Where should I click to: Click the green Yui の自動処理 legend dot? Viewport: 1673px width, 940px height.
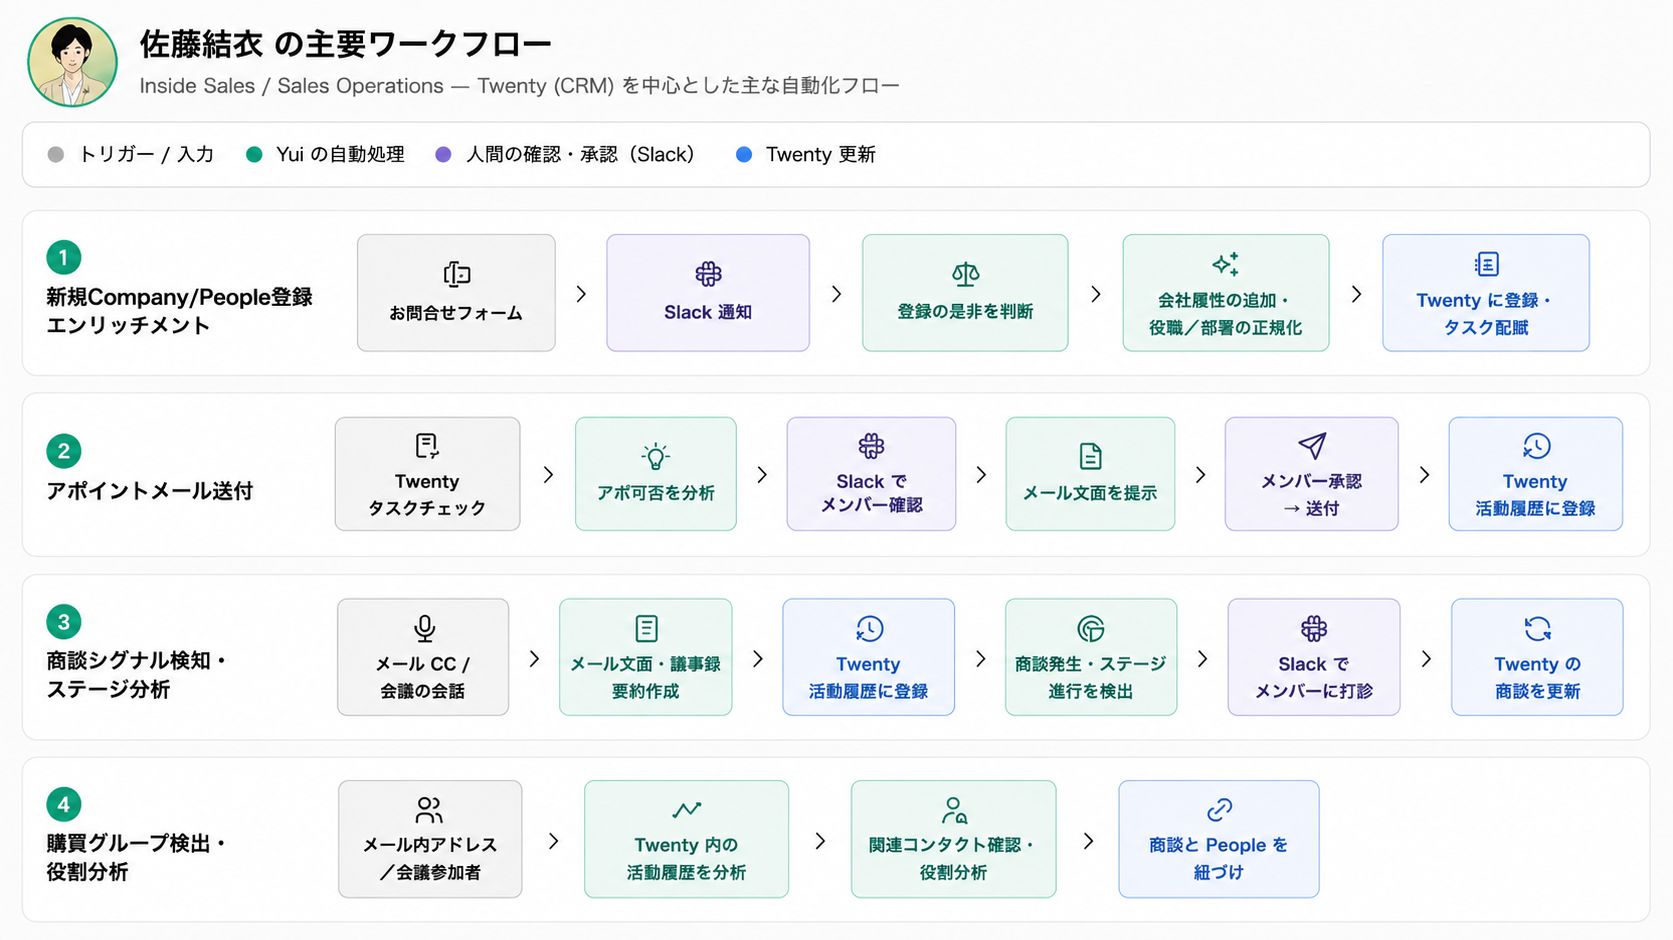[254, 154]
